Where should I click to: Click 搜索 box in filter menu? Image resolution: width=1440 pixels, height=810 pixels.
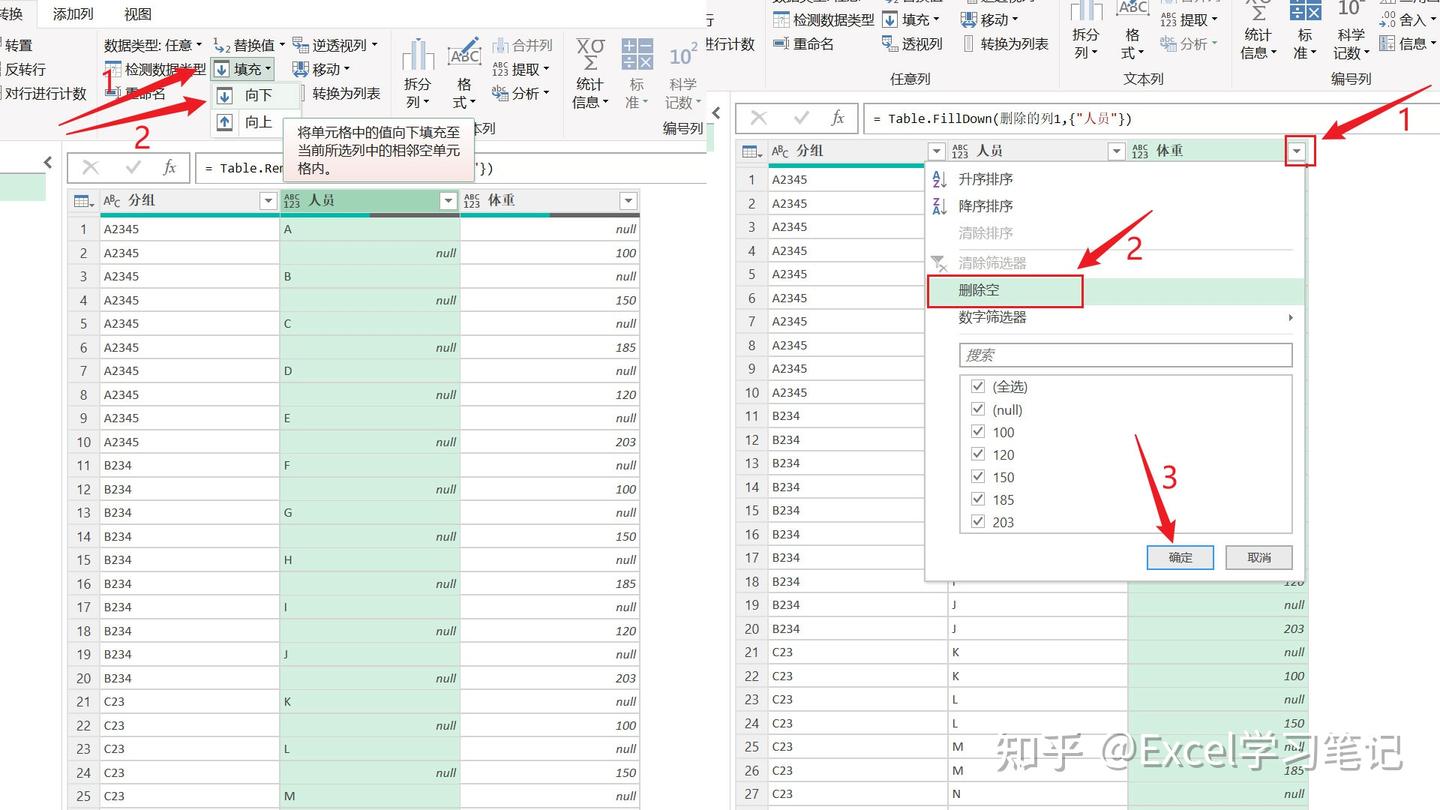[x=1126, y=355]
